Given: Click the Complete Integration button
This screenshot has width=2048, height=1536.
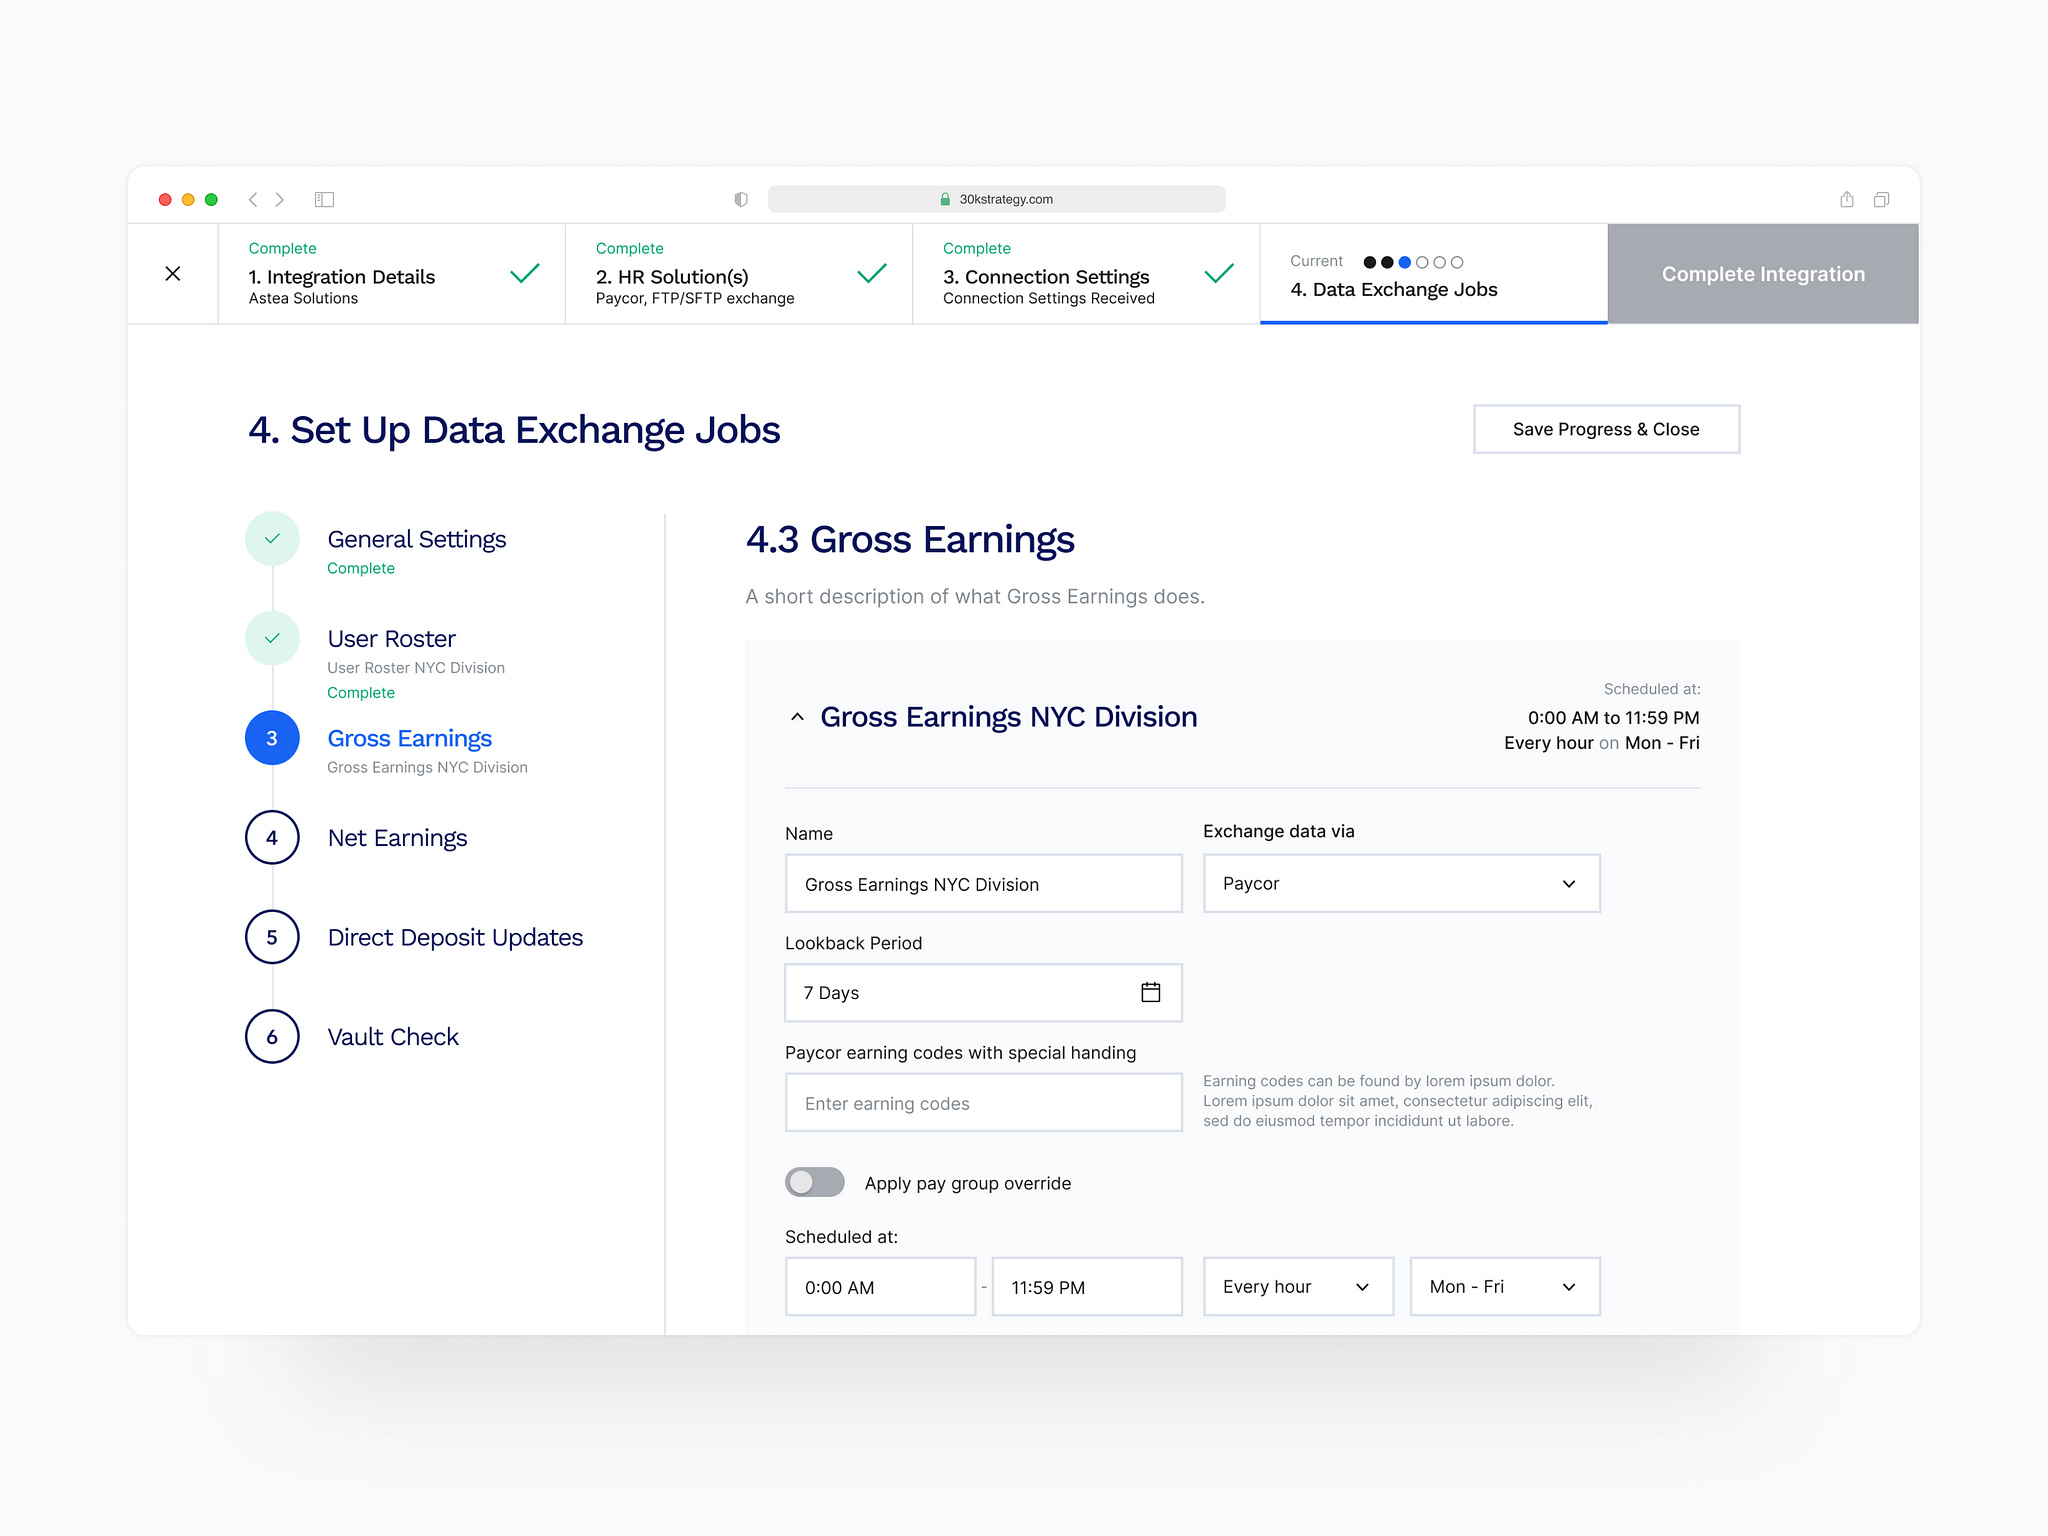Looking at the screenshot, I should click(x=1762, y=273).
